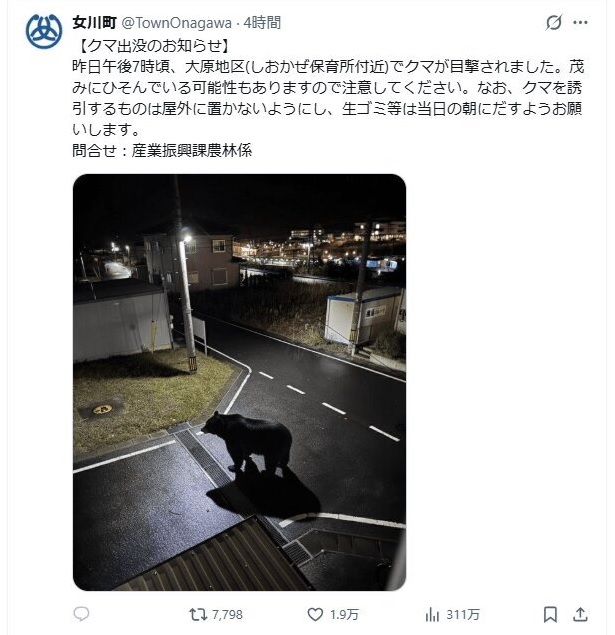The height and width of the screenshot is (635, 615).
Task: Click the repost arrows icon
Action: tap(198, 614)
